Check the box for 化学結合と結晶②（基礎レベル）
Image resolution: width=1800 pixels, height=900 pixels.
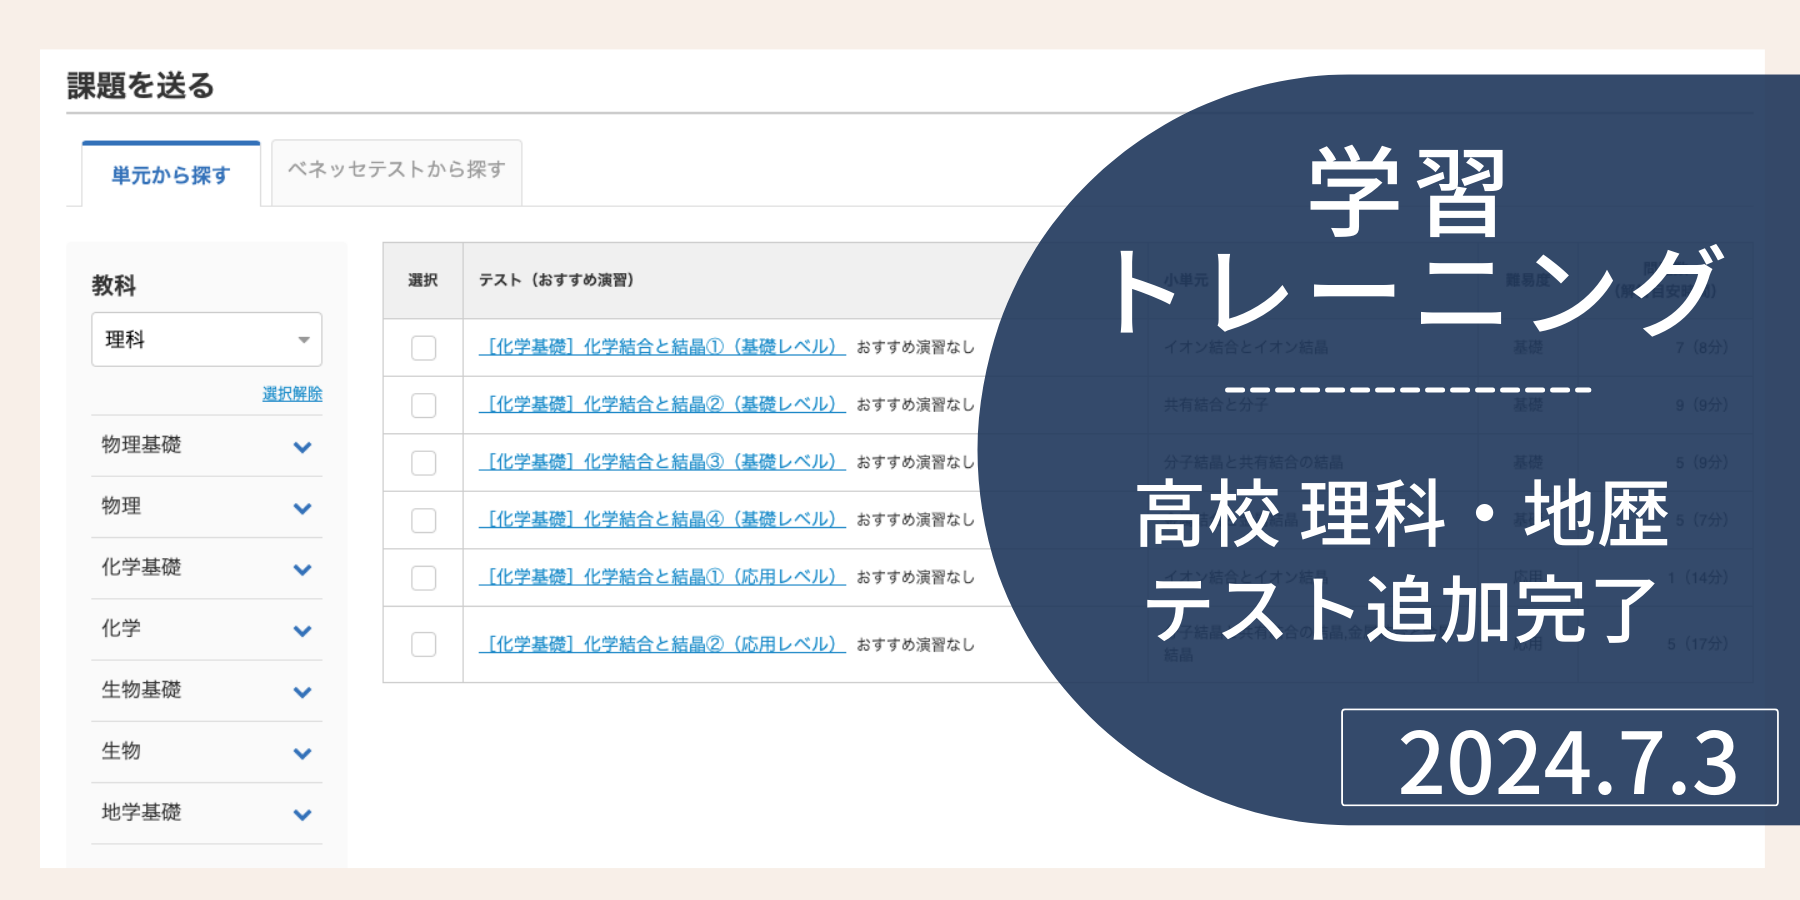pyautogui.click(x=424, y=405)
